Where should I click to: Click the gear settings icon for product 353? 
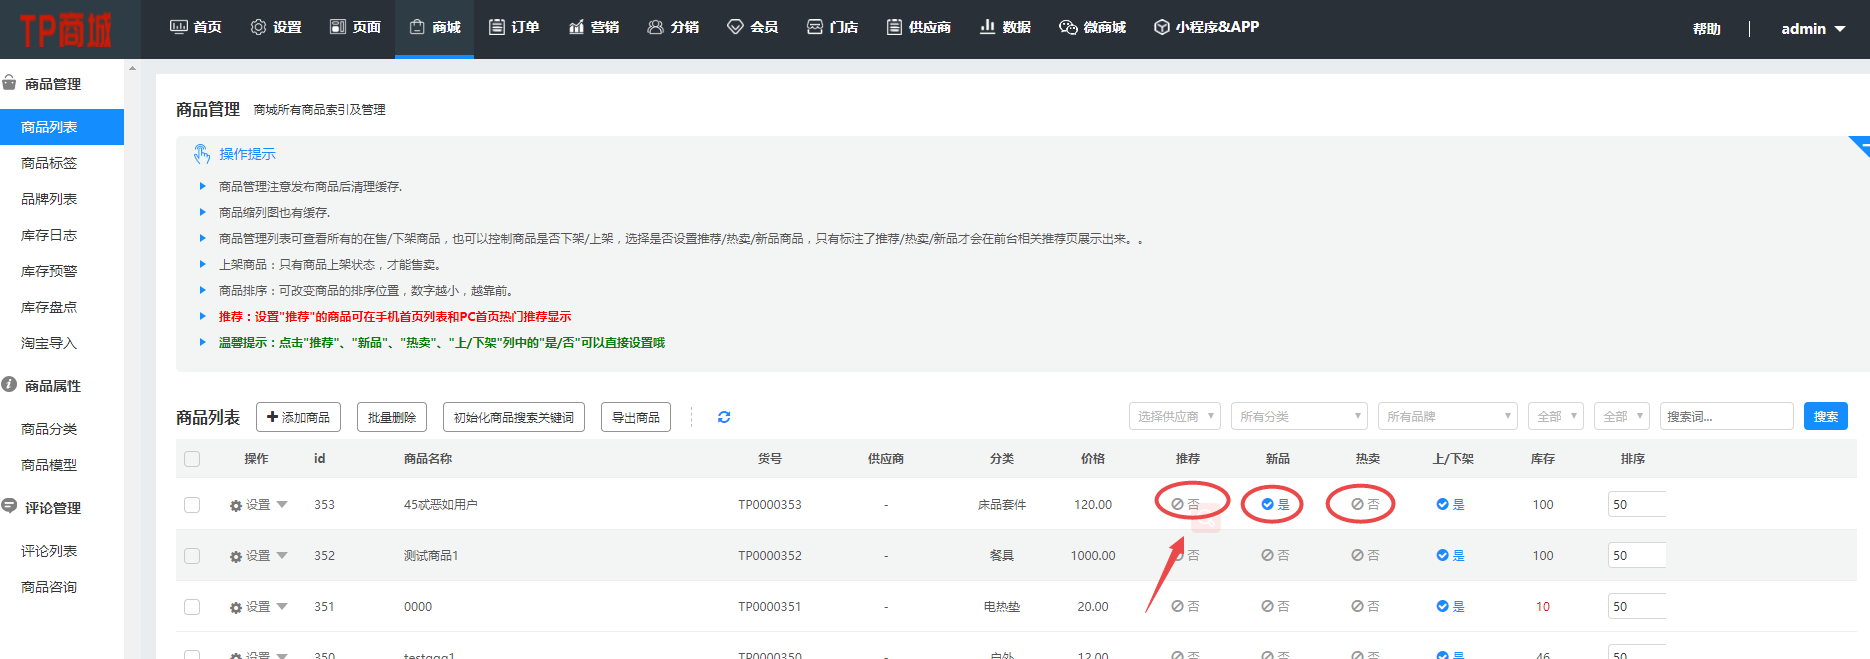pos(236,506)
